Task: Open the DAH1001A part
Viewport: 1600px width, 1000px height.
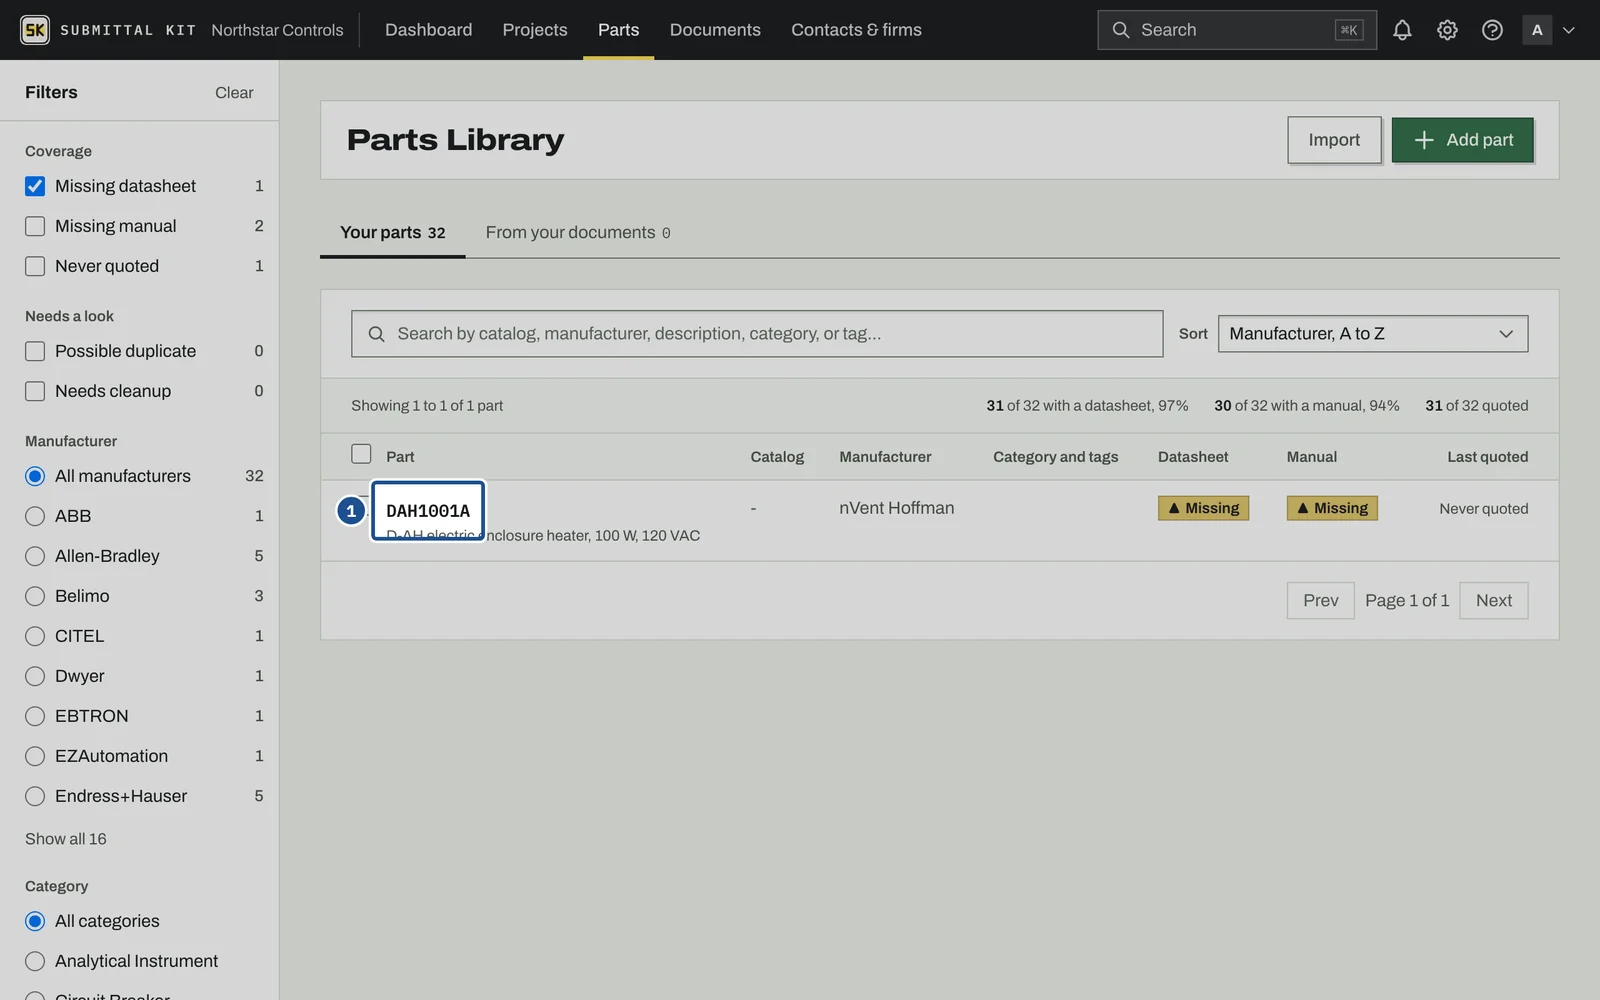Action: pos(428,511)
